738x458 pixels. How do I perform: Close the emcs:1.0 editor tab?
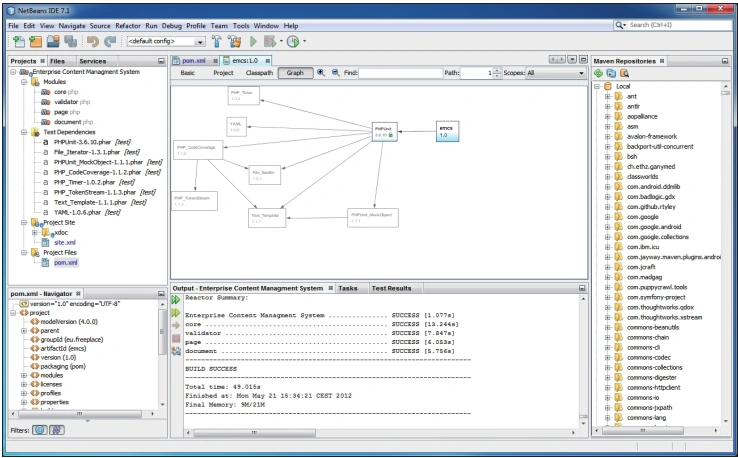pos(267,61)
